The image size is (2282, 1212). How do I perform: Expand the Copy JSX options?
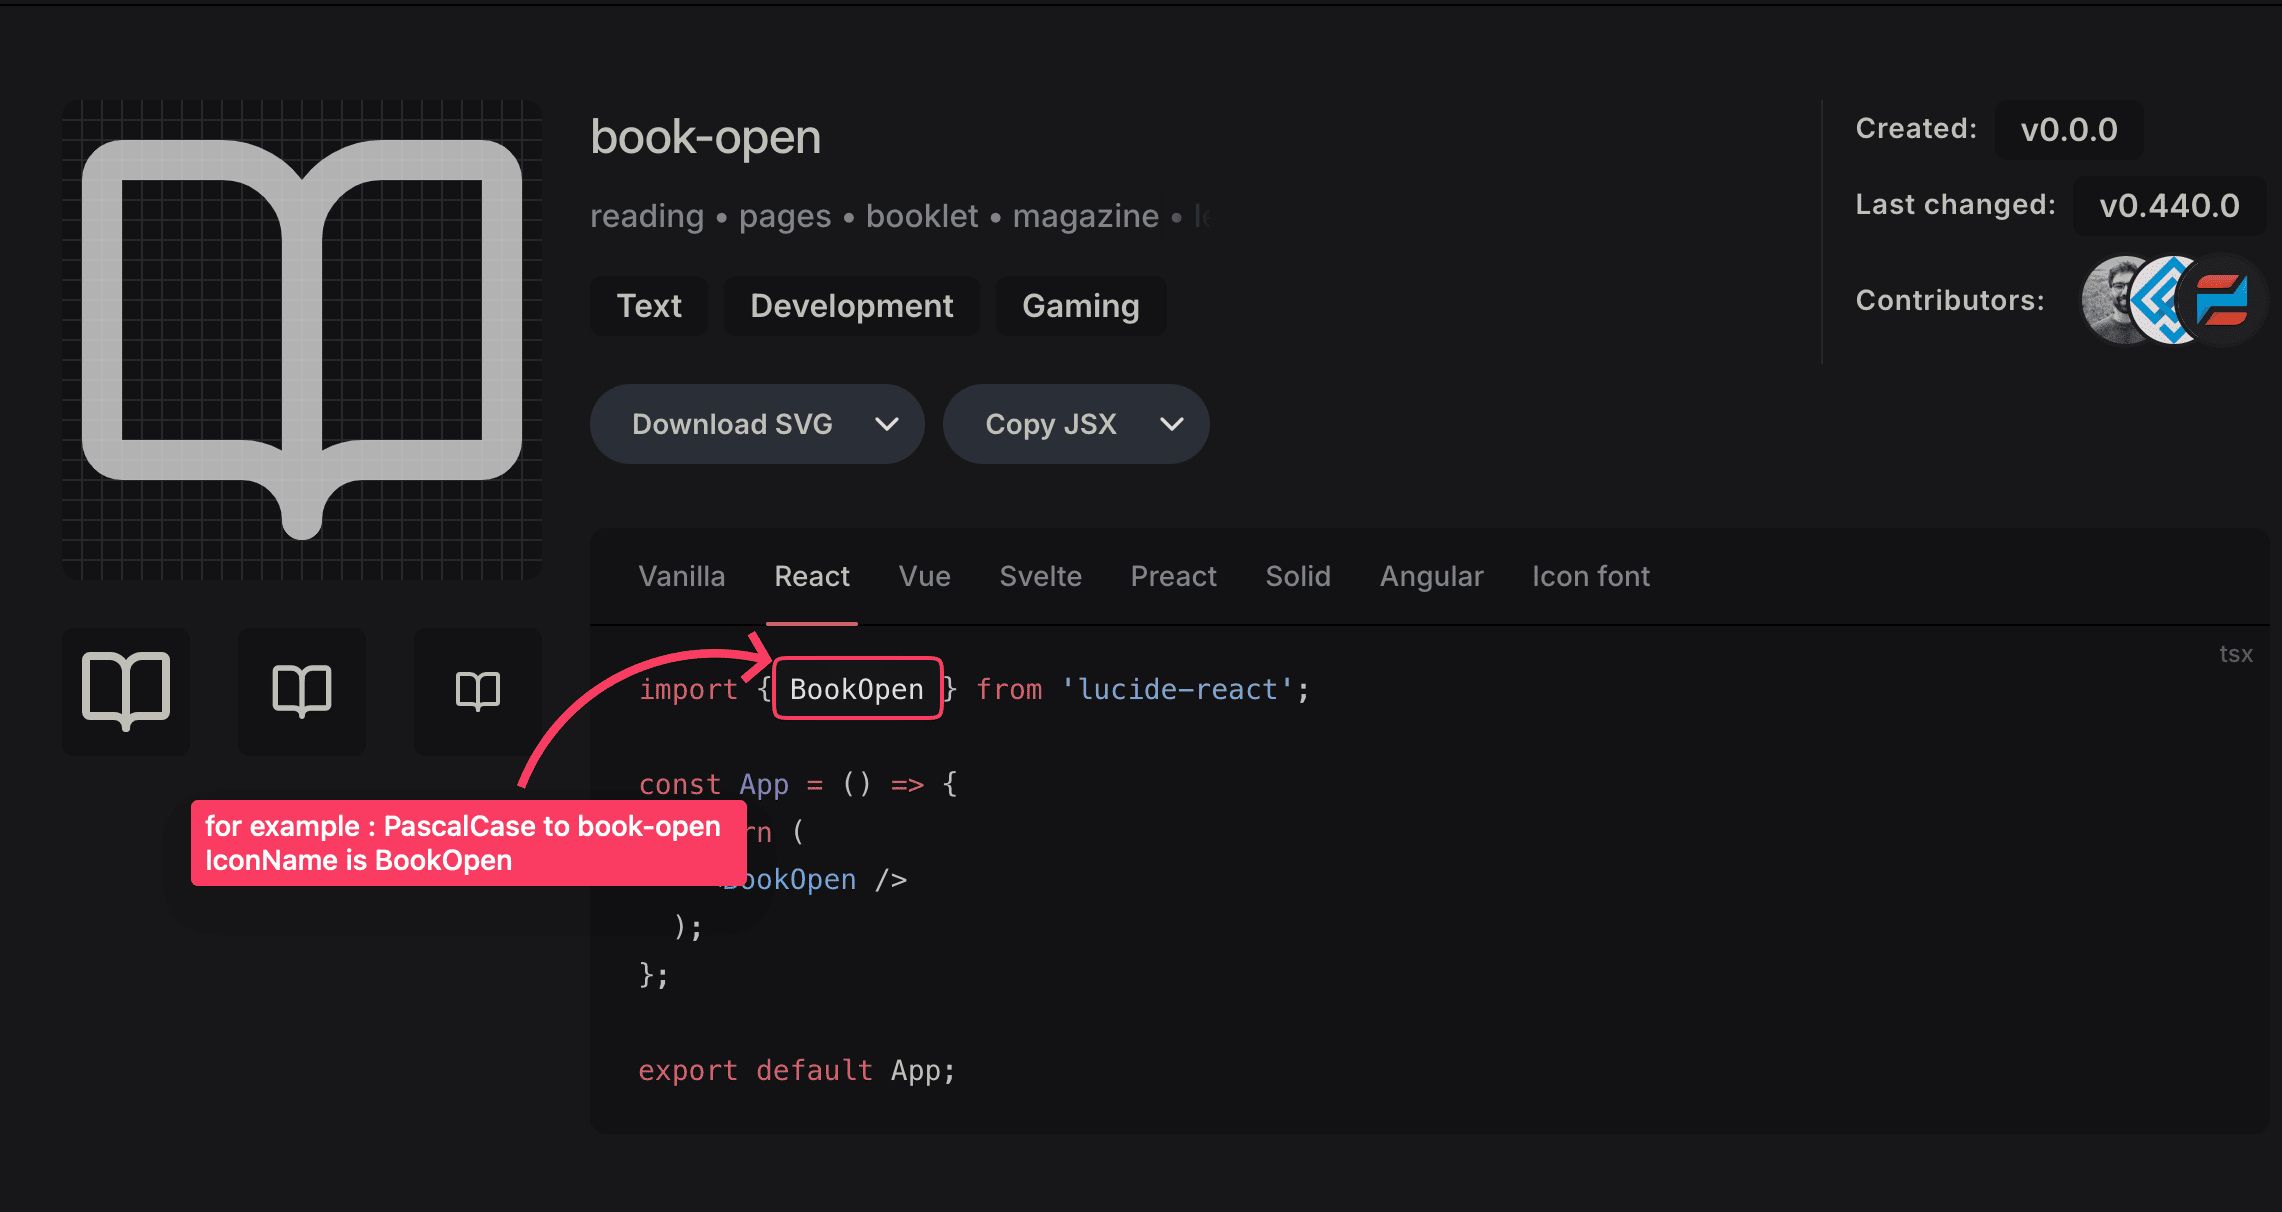point(1172,424)
